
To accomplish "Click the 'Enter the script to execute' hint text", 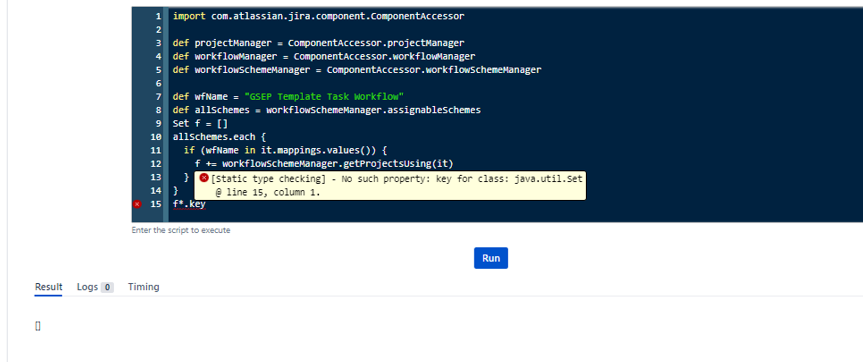I will pos(181,231).
